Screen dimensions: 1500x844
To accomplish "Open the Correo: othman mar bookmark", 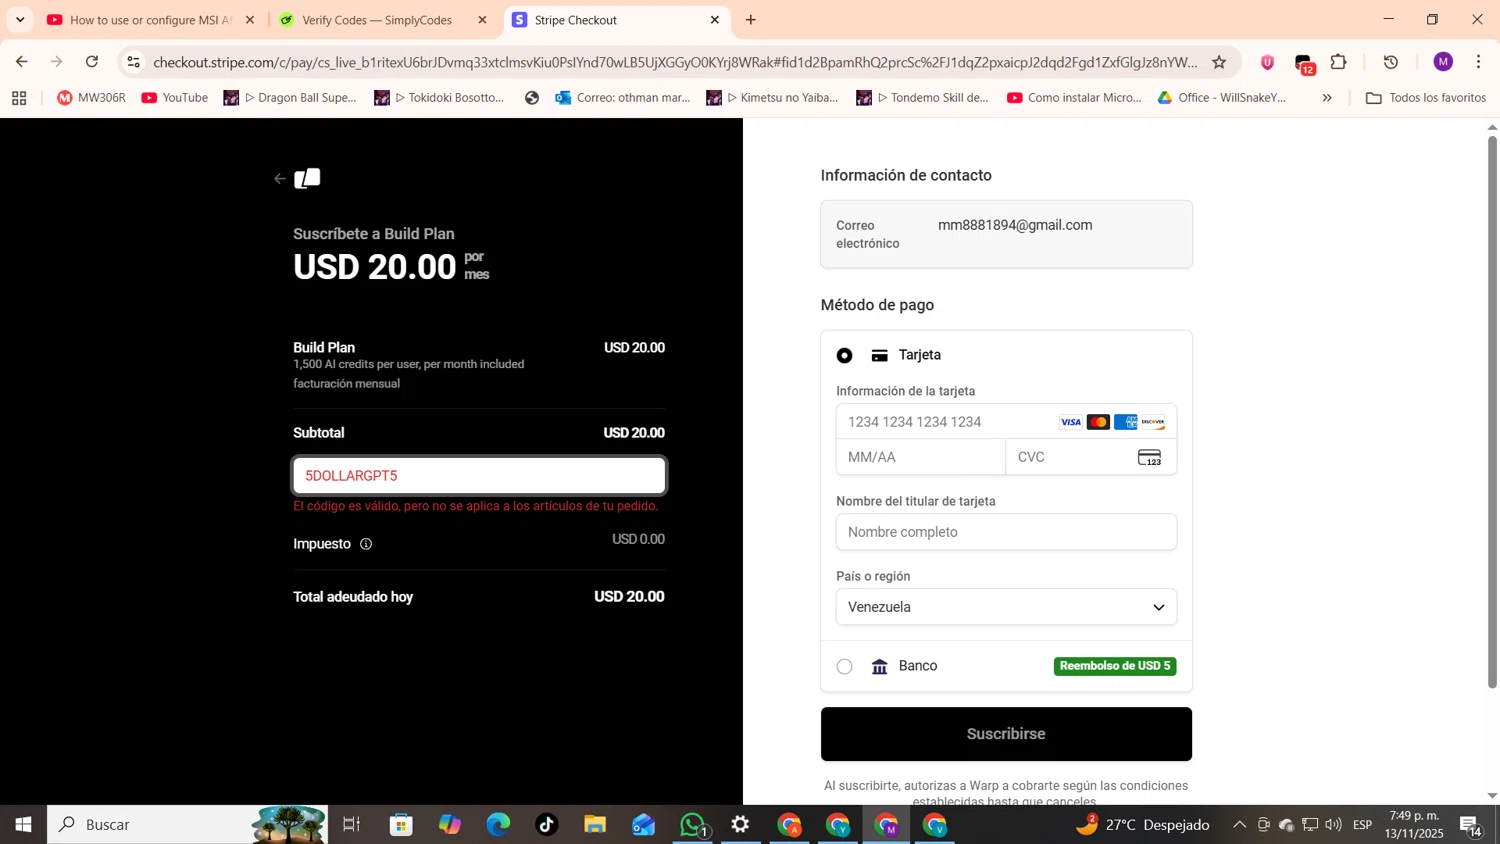I will point(622,98).
